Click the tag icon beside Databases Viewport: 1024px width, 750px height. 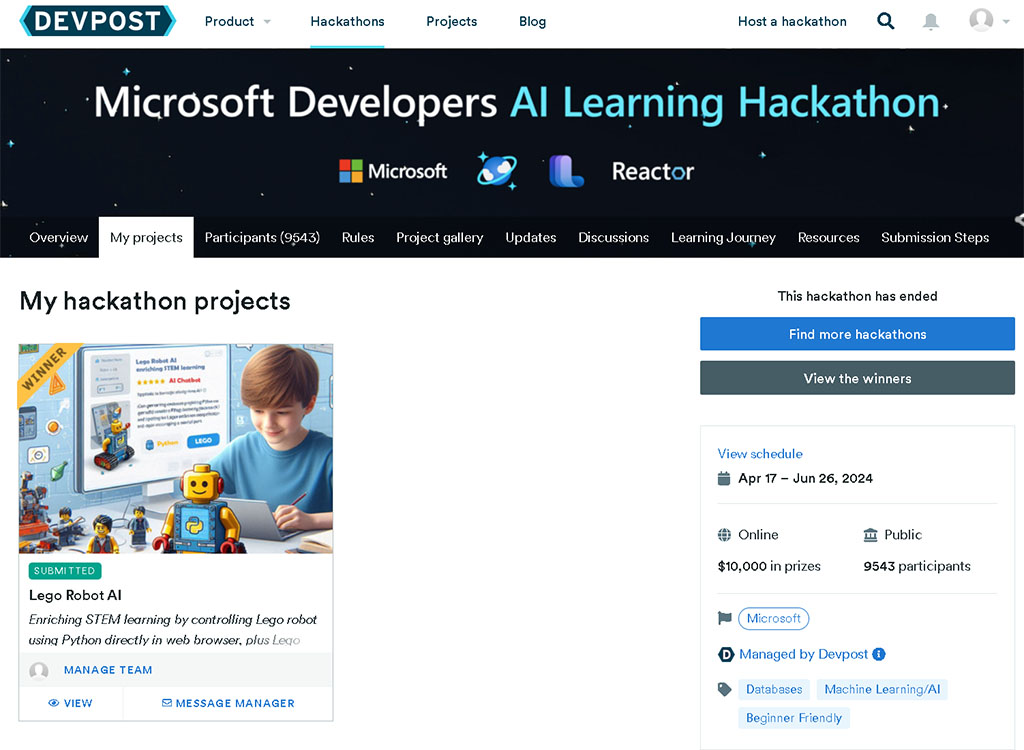pos(724,689)
